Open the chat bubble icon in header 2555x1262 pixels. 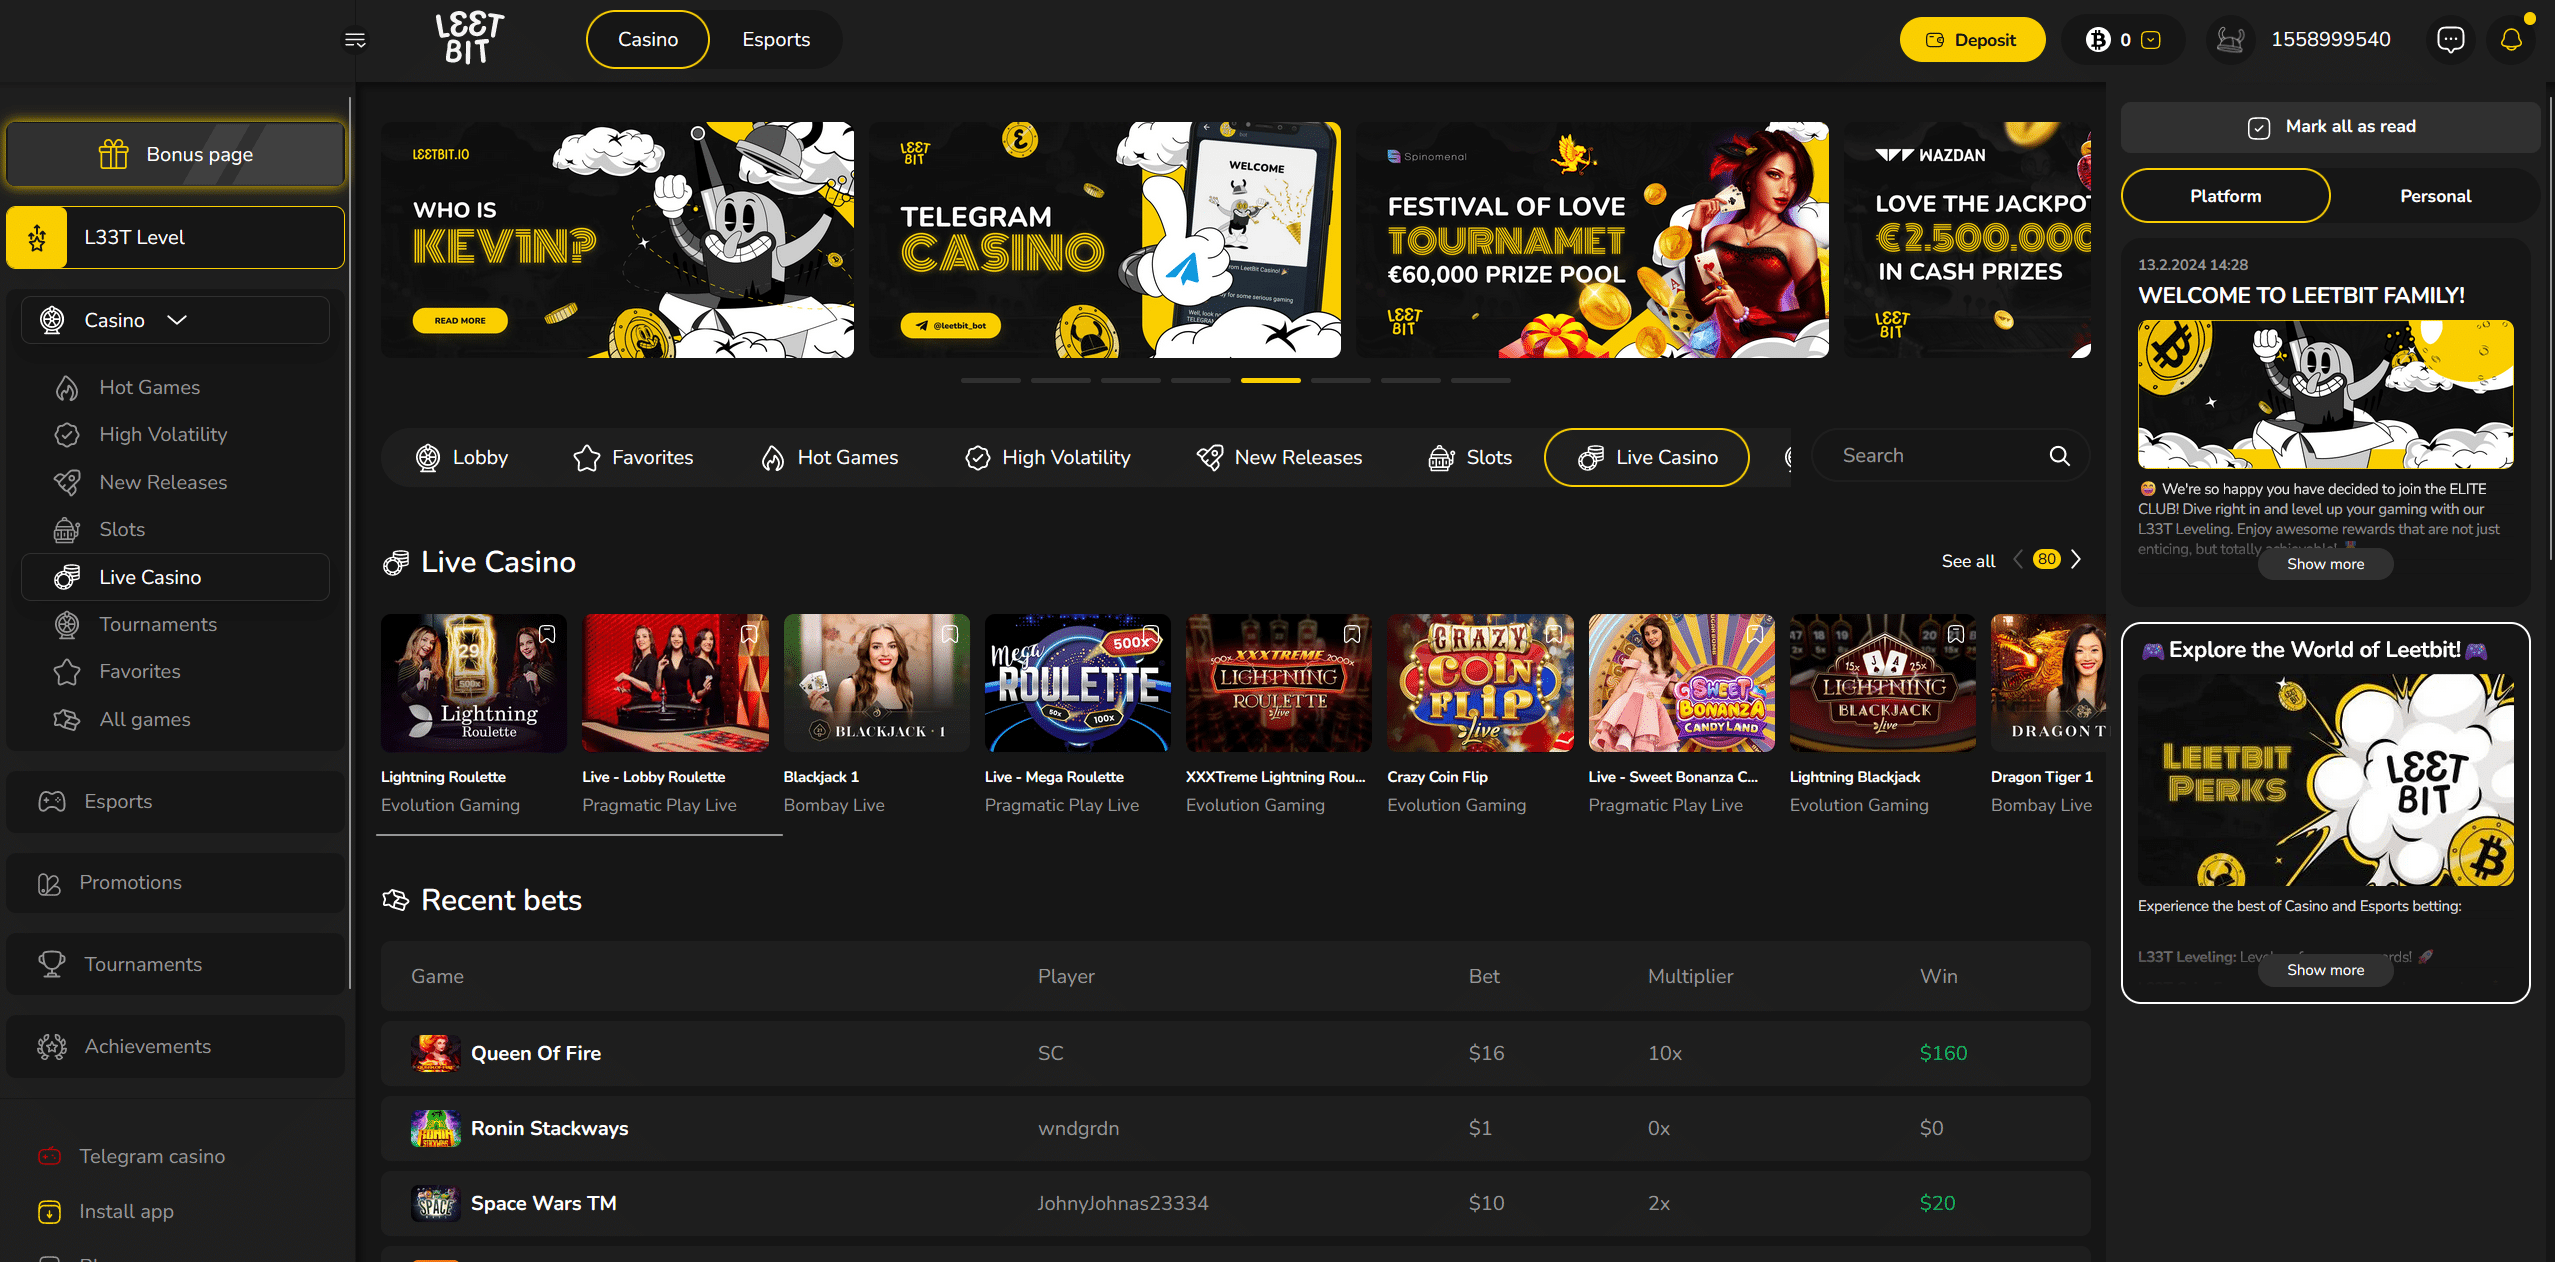2450,40
